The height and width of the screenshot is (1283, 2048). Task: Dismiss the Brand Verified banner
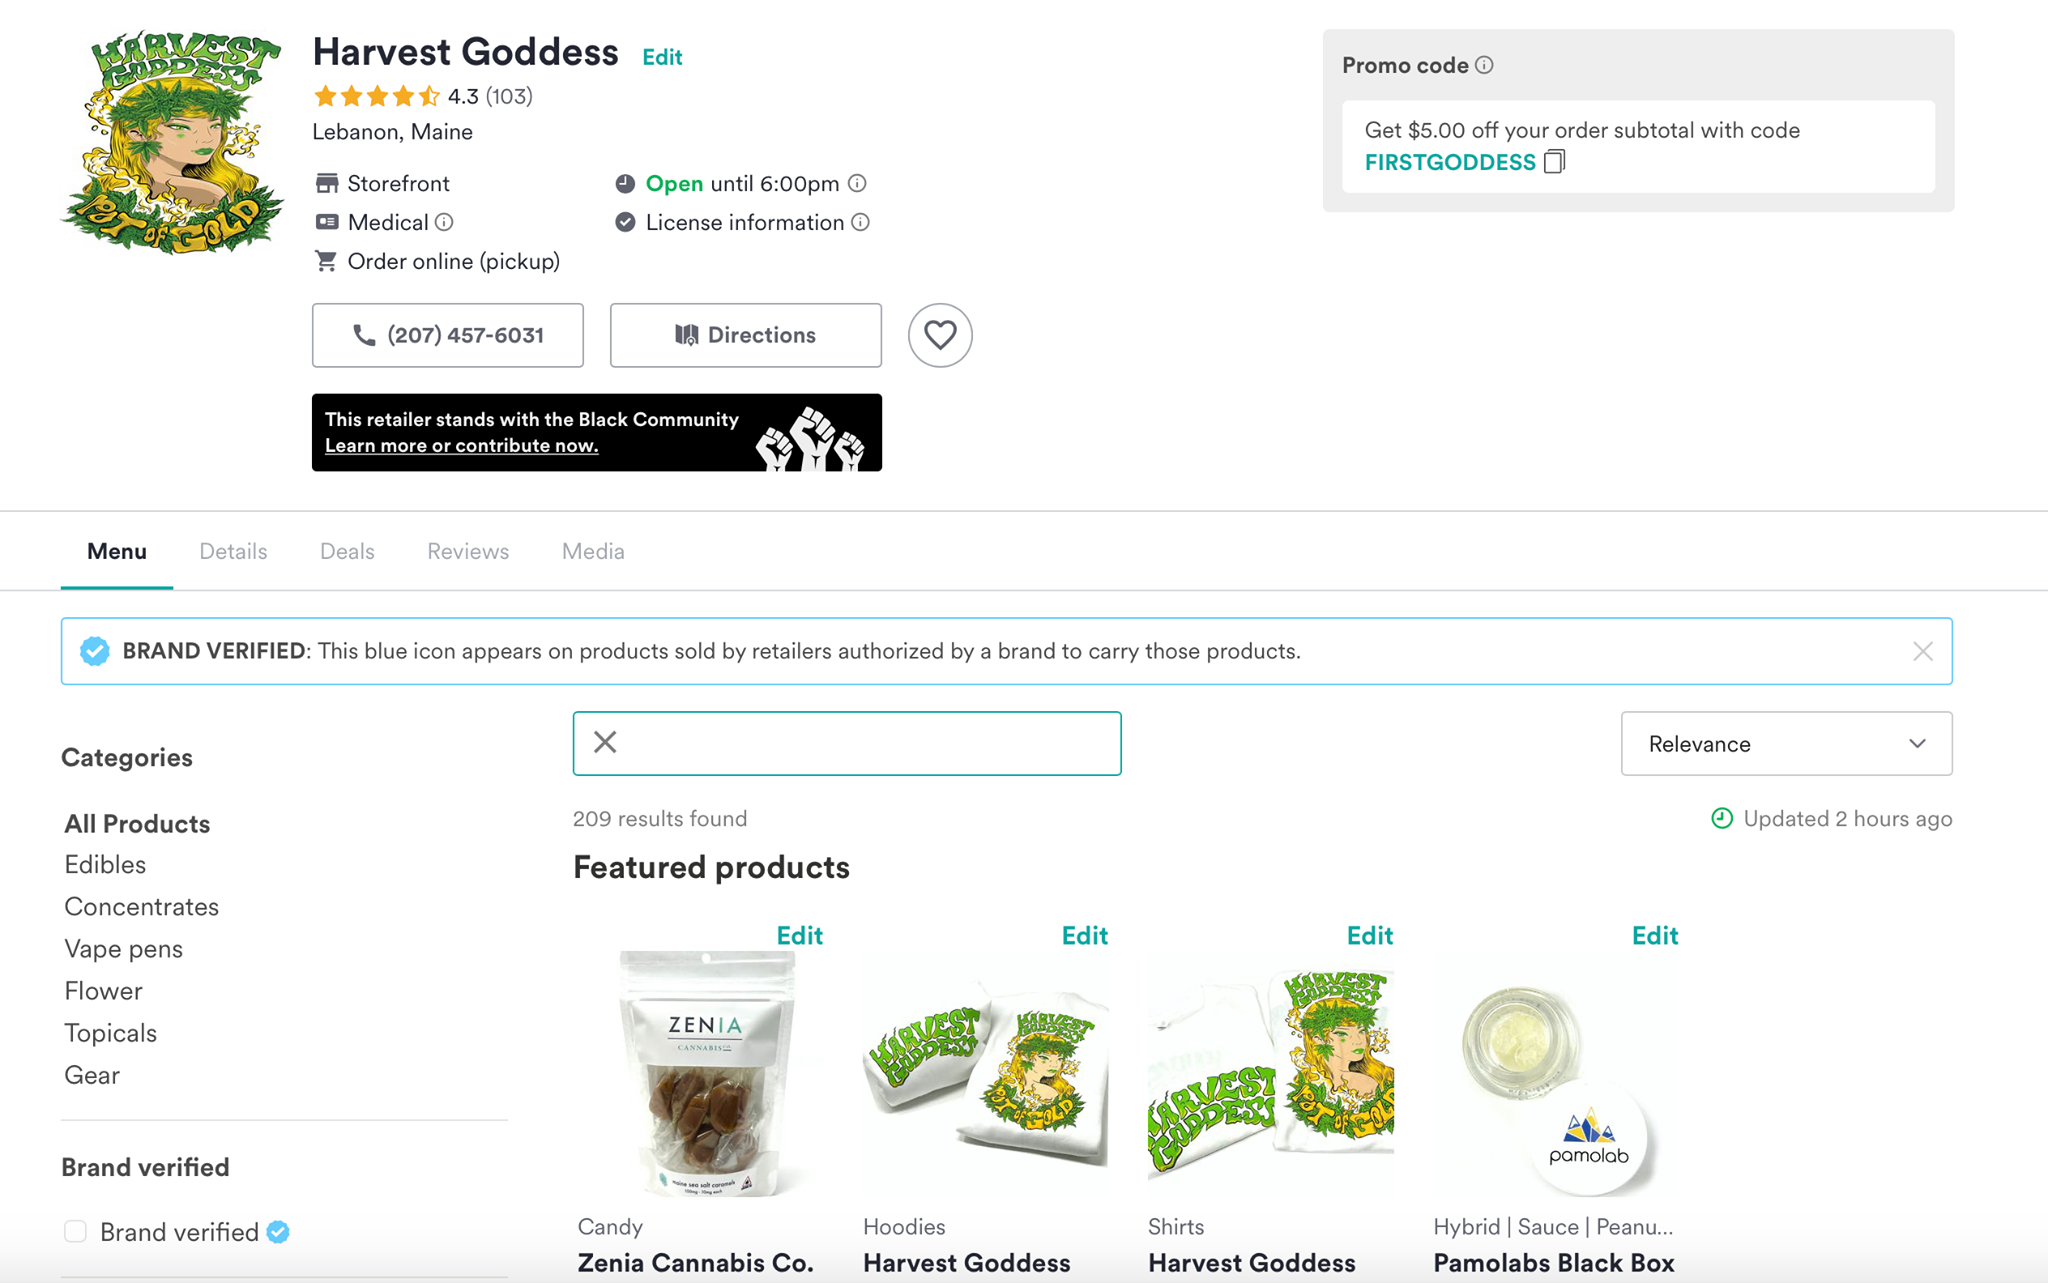point(1922,651)
